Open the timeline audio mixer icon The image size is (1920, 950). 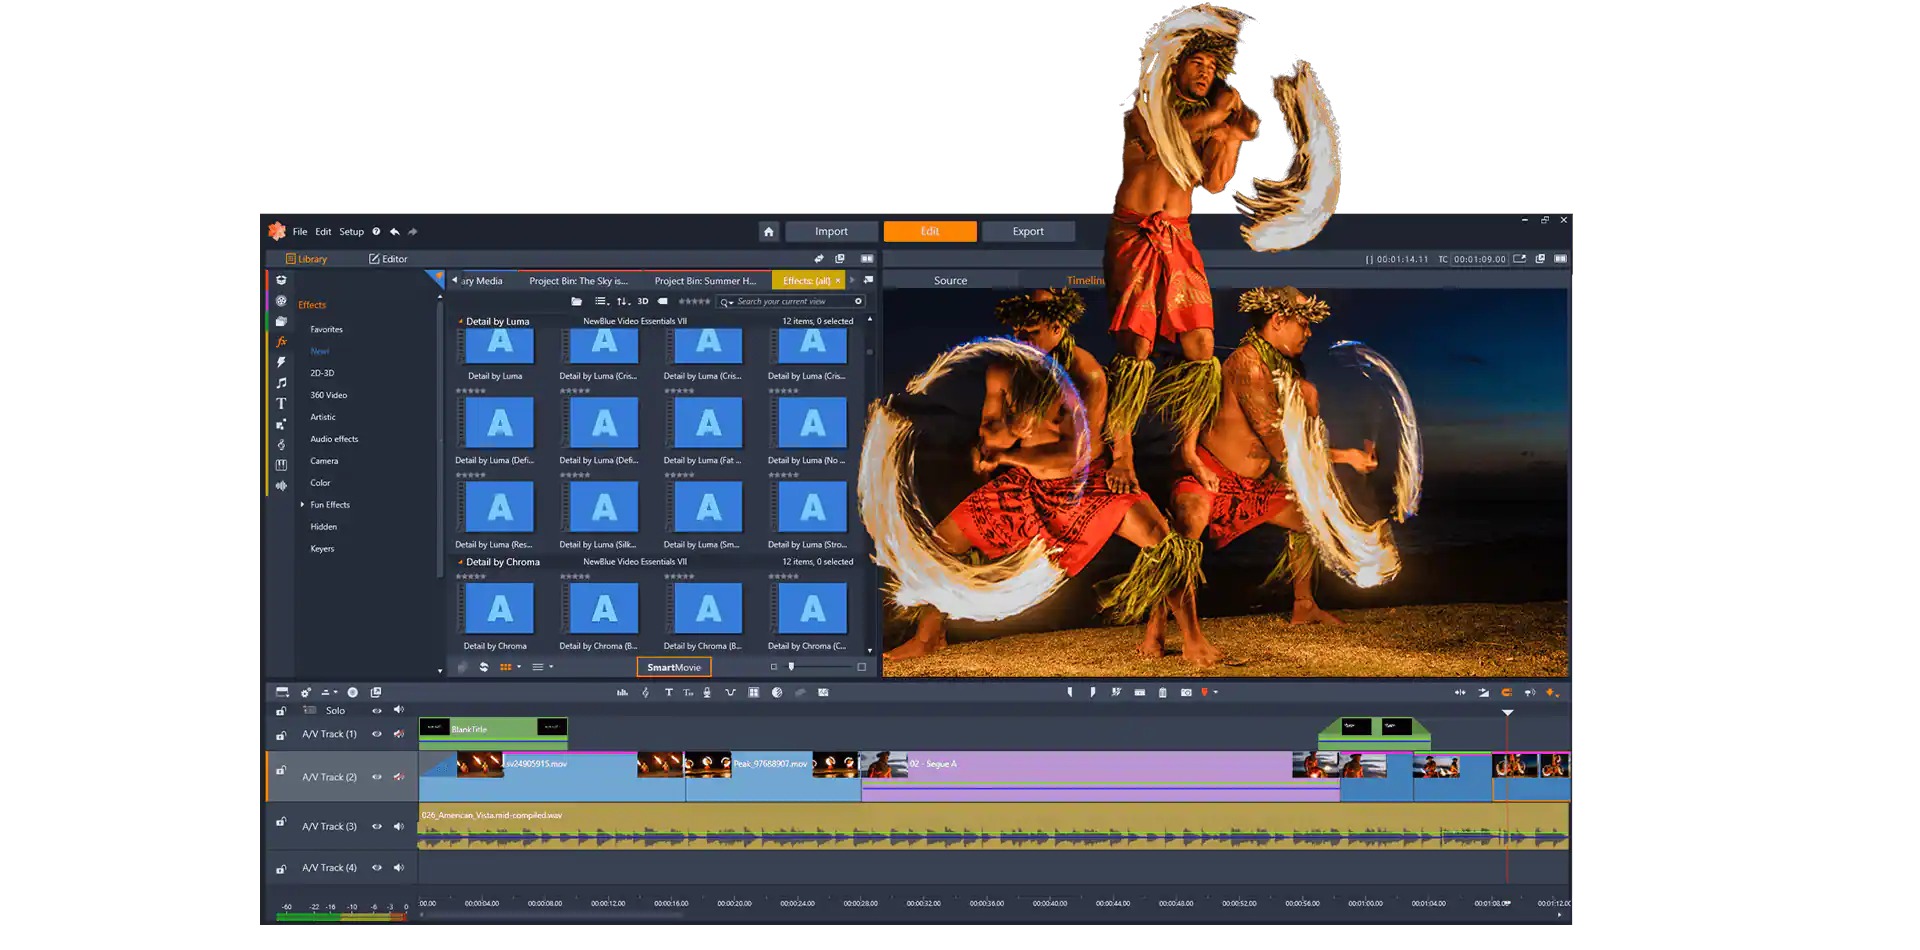622,692
